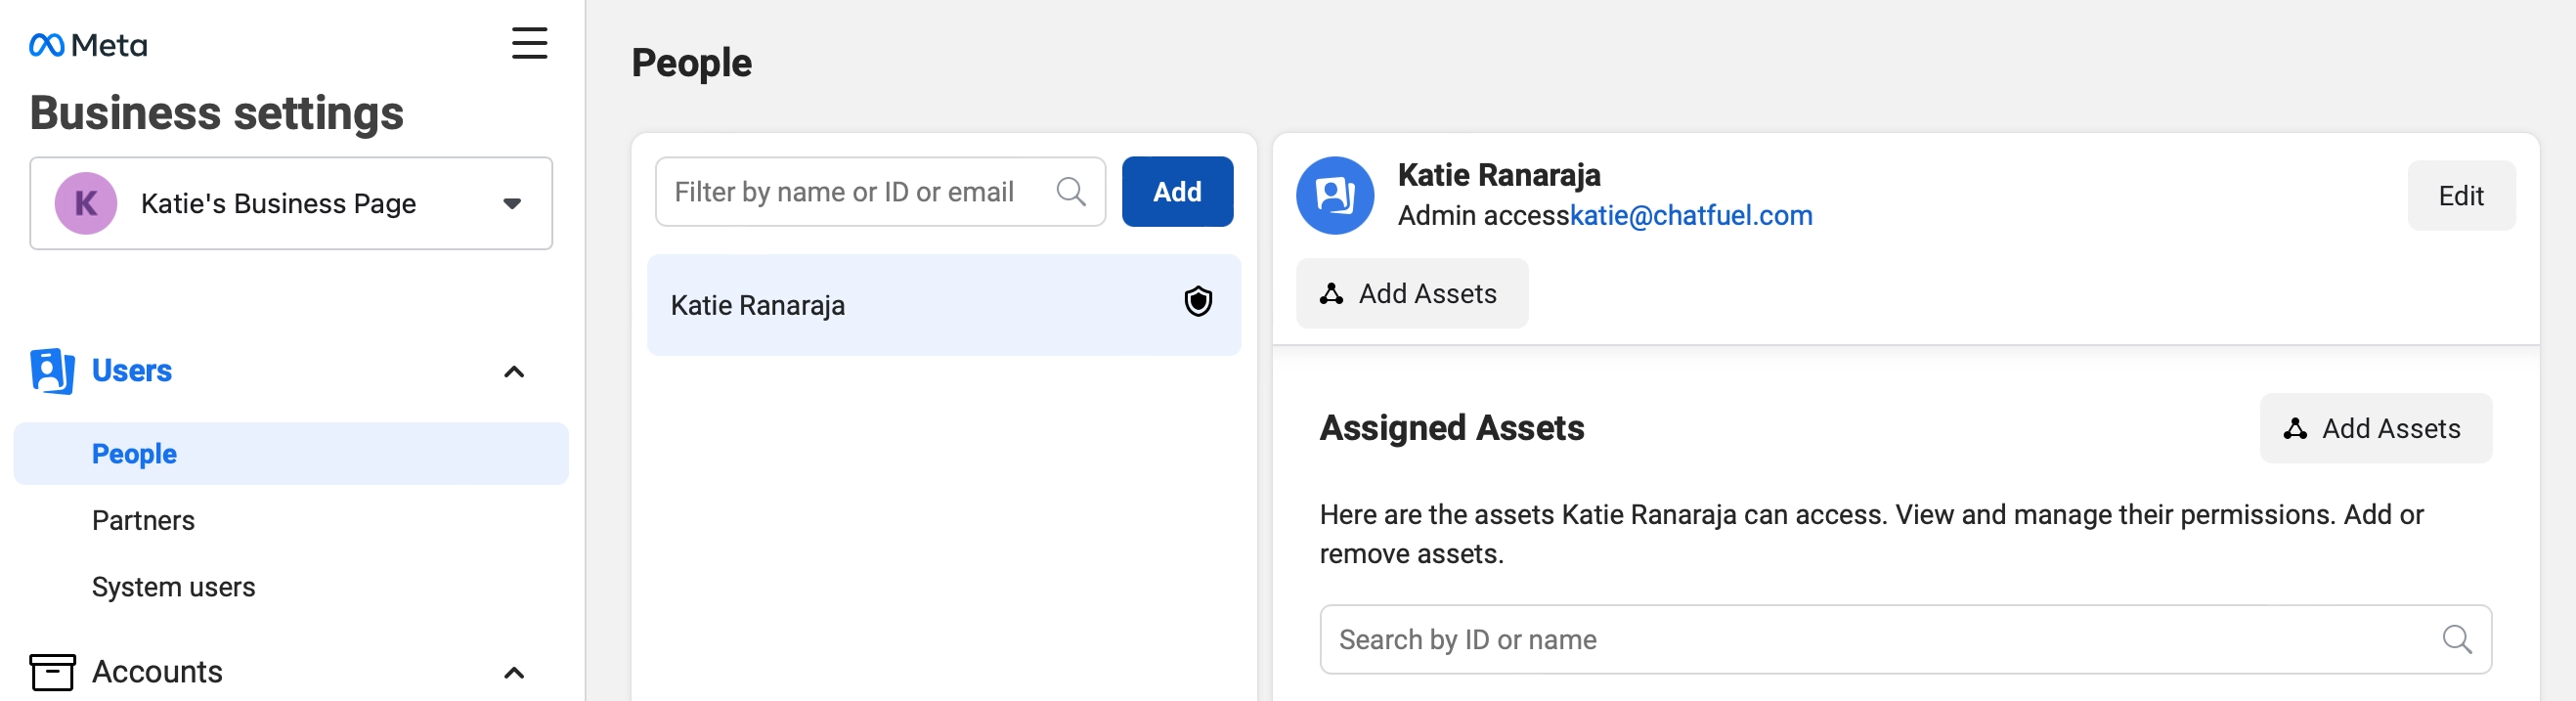Click the Users section icon

click(52, 371)
